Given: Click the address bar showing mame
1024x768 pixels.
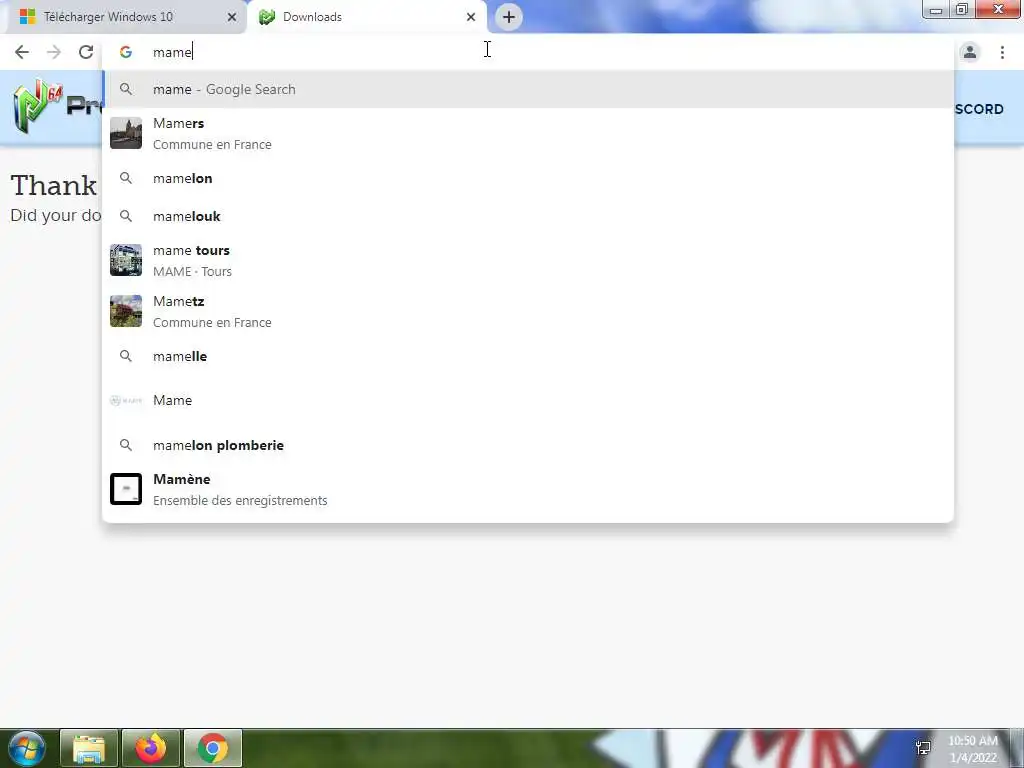Looking at the screenshot, I should click(528, 52).
